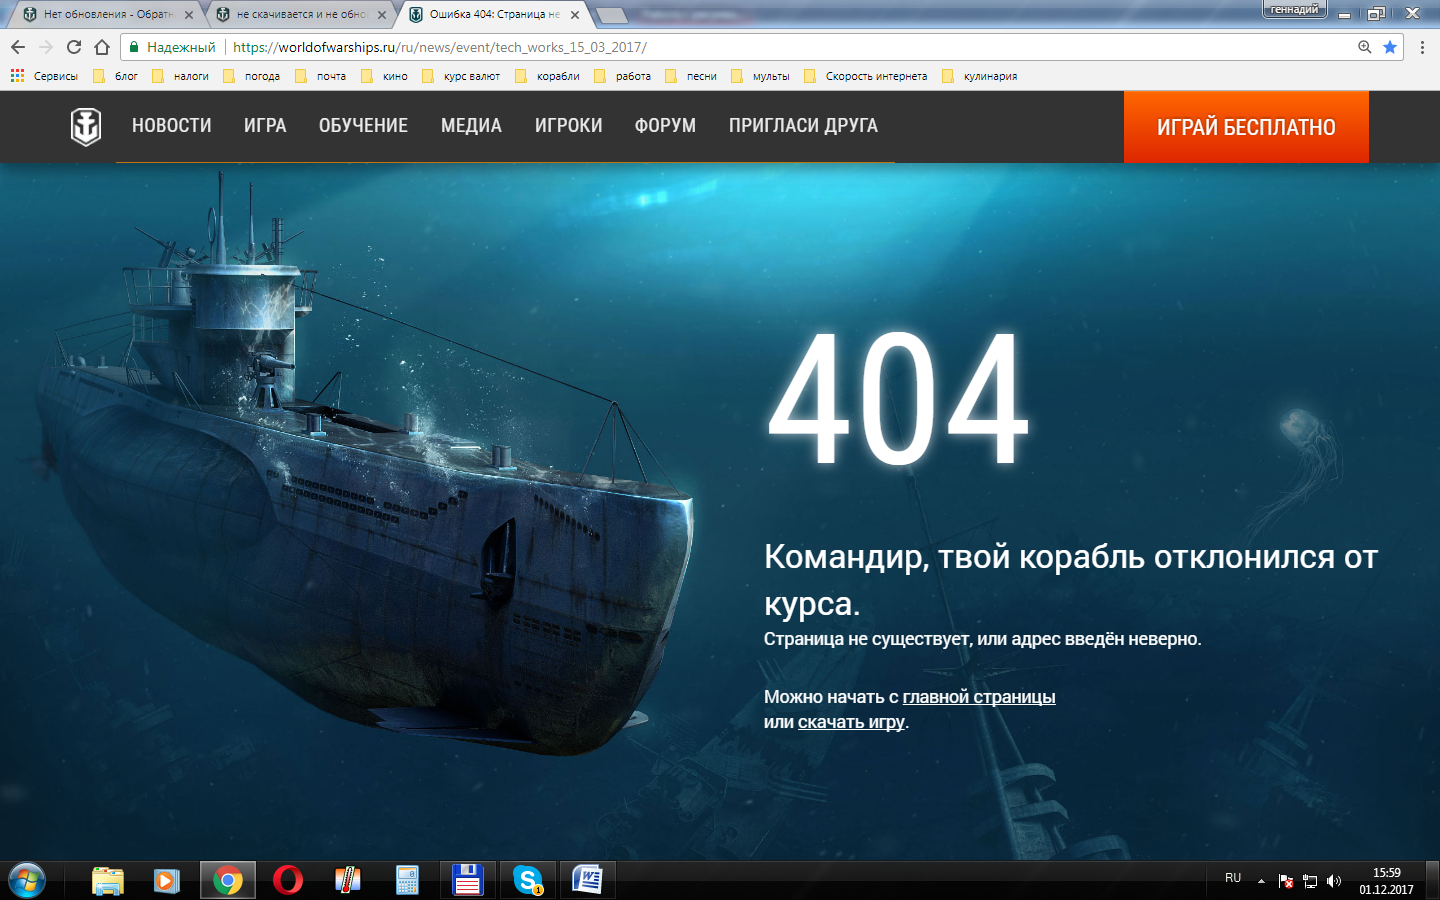Click the Action Center flag tray icon

coord(1285,881)
